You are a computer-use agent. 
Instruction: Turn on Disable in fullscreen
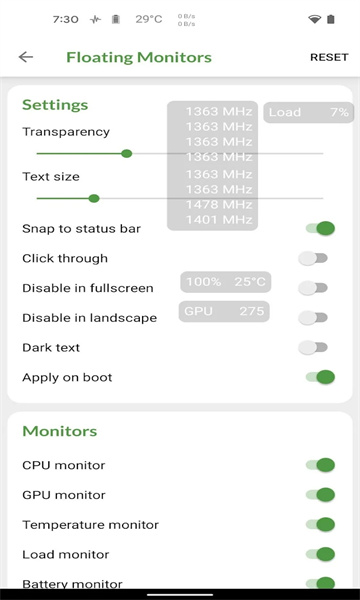tap(313, 288)
